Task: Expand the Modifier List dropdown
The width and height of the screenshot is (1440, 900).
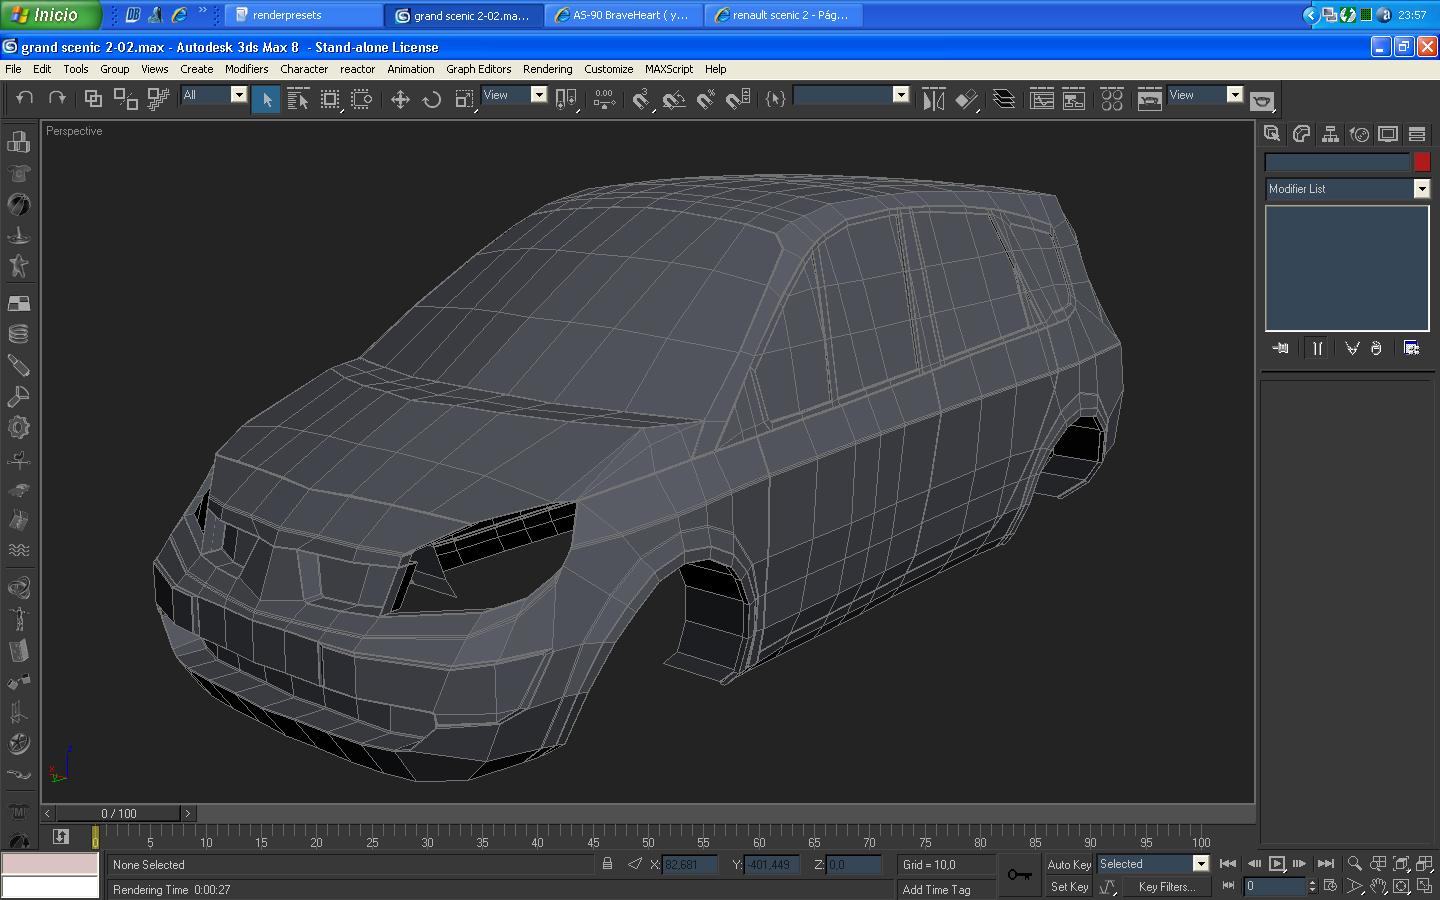Action: click(x=1421, y=189)
